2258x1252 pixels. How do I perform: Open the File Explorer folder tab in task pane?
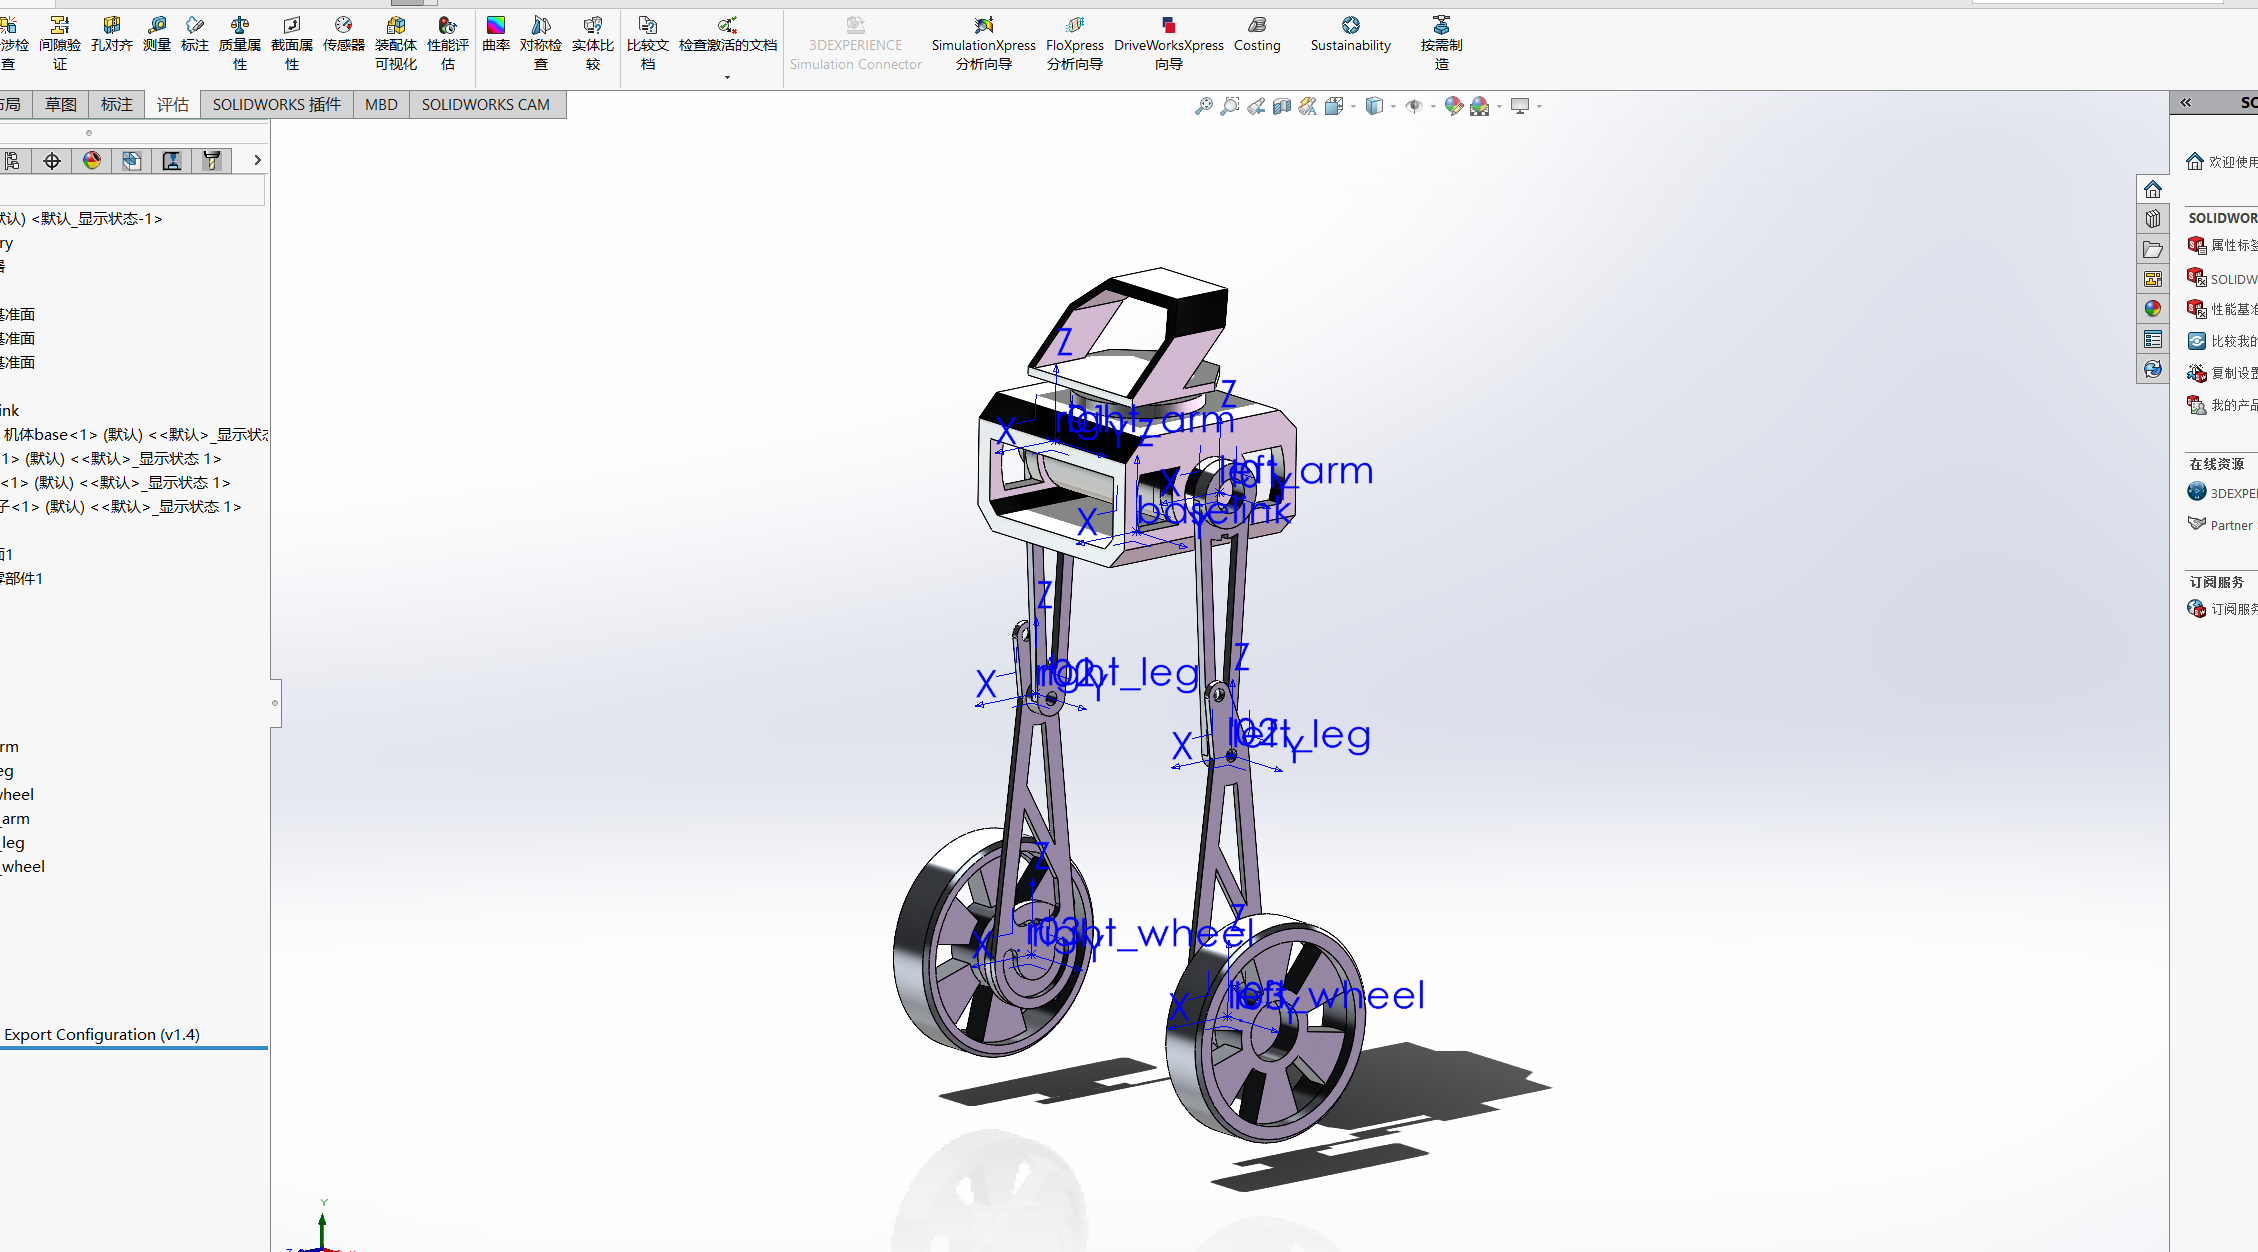coord(2153,249)
